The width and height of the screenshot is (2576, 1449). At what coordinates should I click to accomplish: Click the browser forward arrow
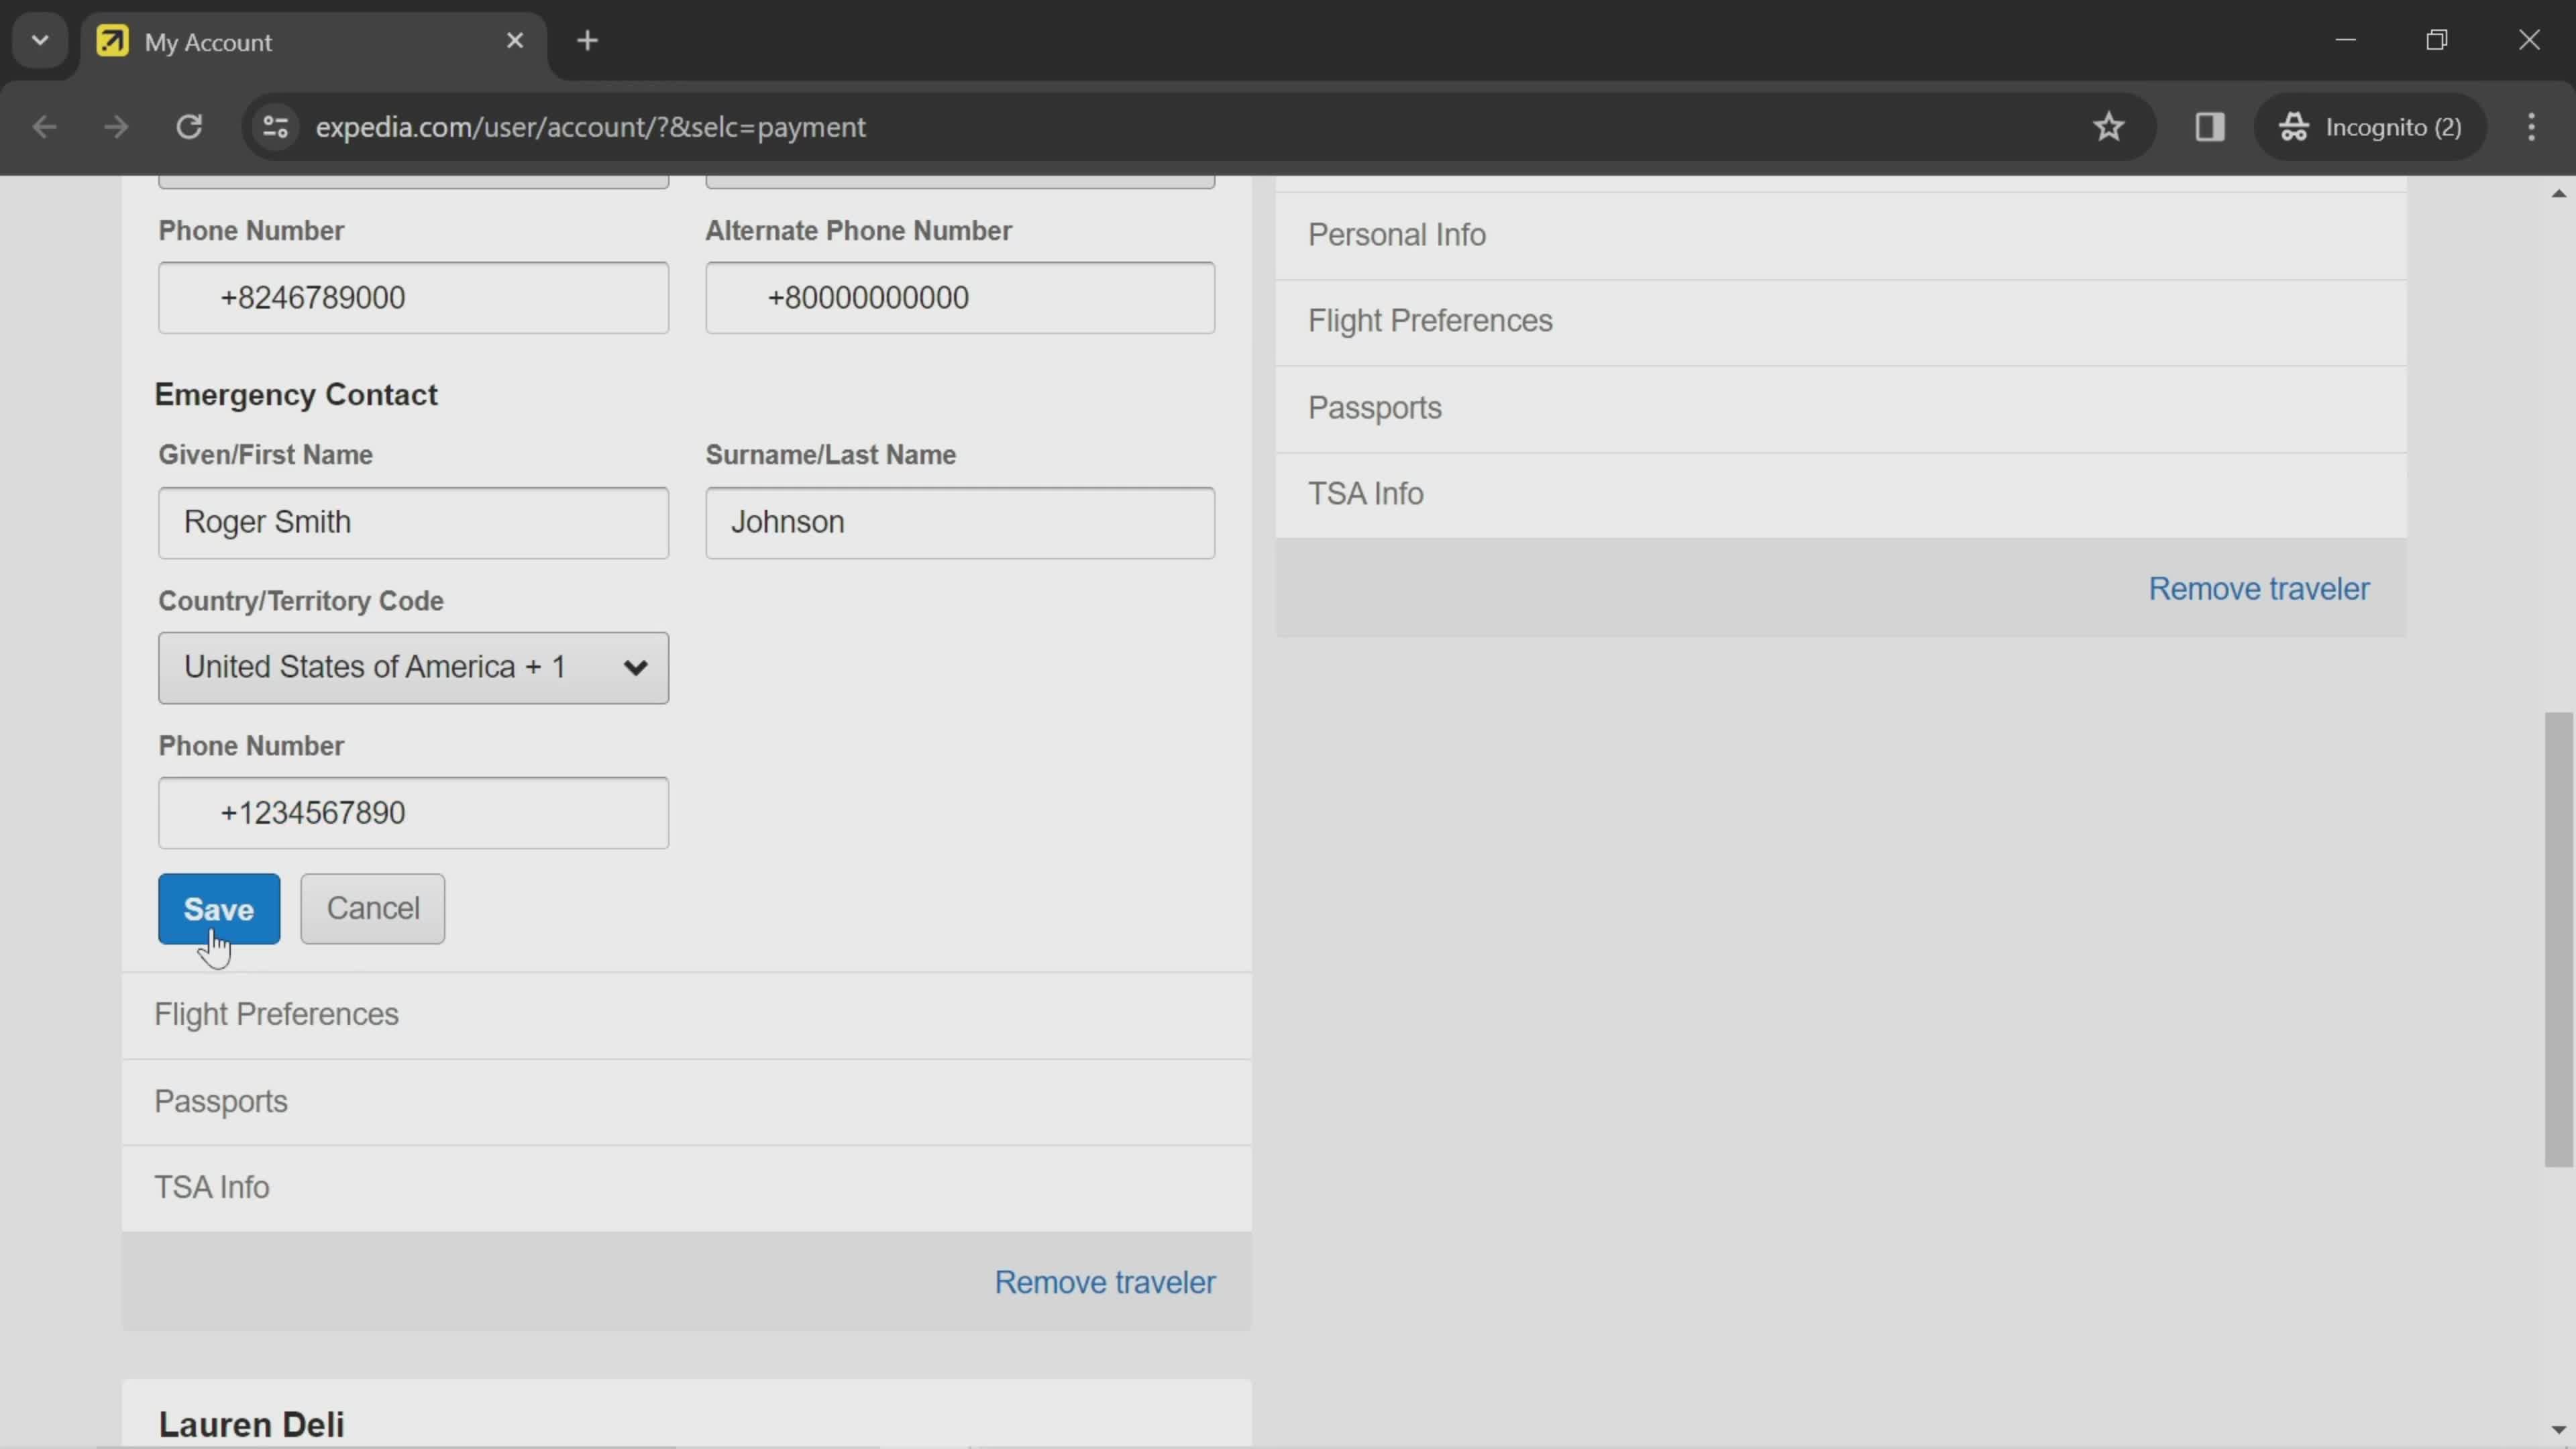[116, 127]
